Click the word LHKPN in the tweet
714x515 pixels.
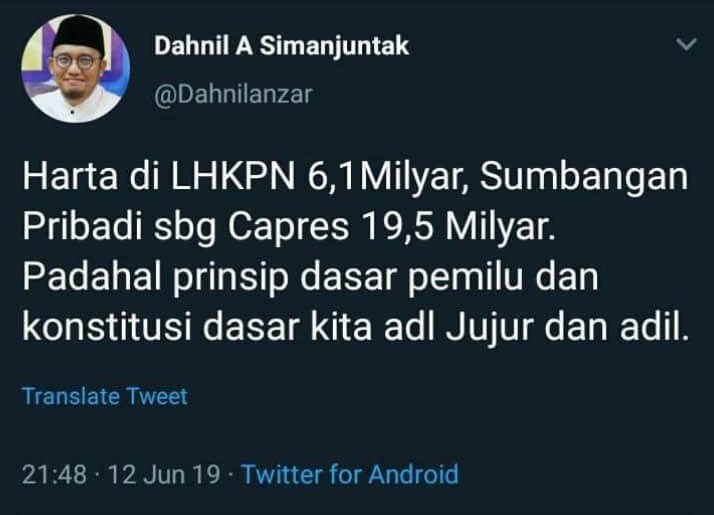233,177
